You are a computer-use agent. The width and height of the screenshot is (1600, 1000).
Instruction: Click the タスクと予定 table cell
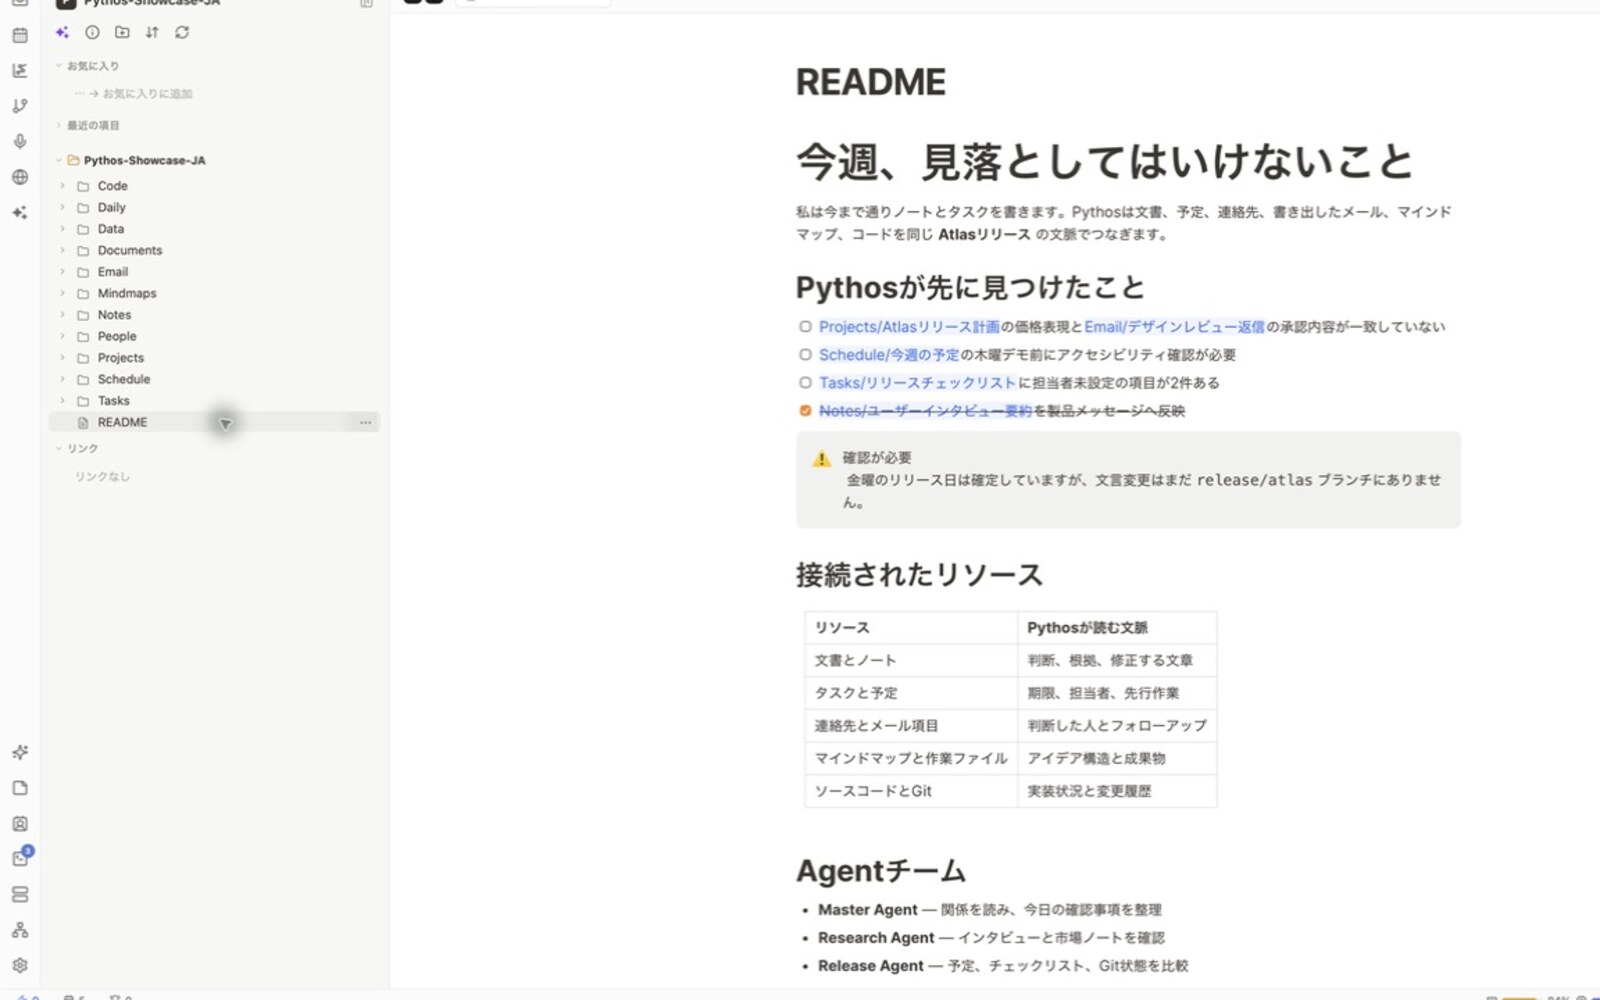click(x=911, y=693)
